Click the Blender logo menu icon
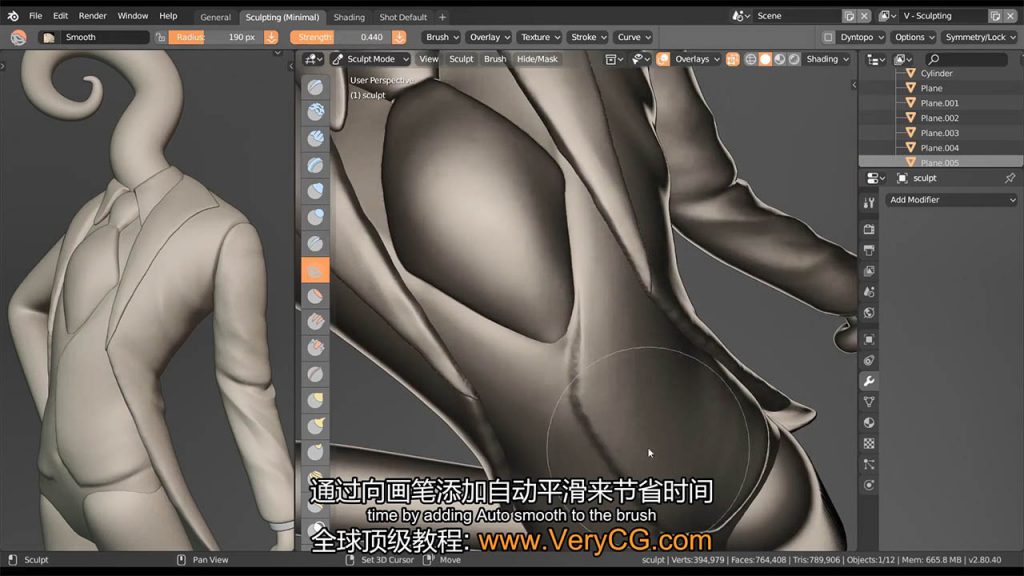This screenshot has width=1024, height=576. (x=13, y=16)
